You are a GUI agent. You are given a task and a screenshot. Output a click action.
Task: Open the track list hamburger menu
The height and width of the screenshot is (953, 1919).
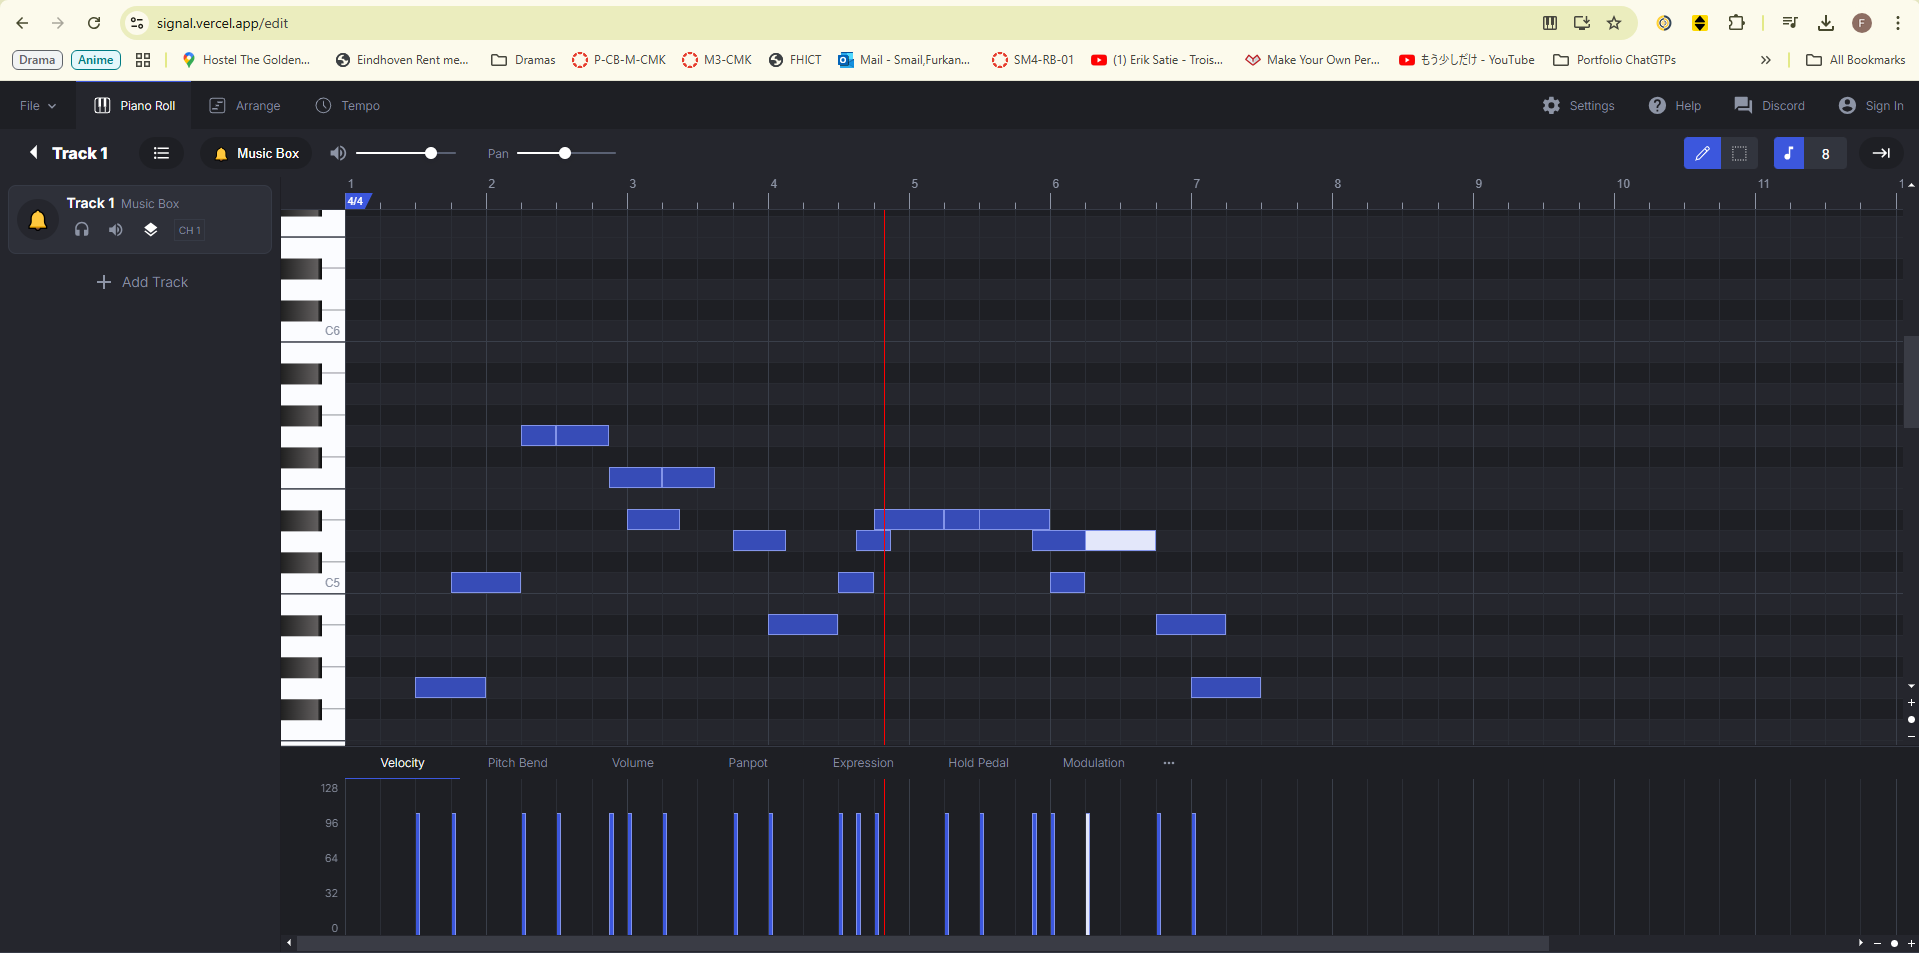161,153
